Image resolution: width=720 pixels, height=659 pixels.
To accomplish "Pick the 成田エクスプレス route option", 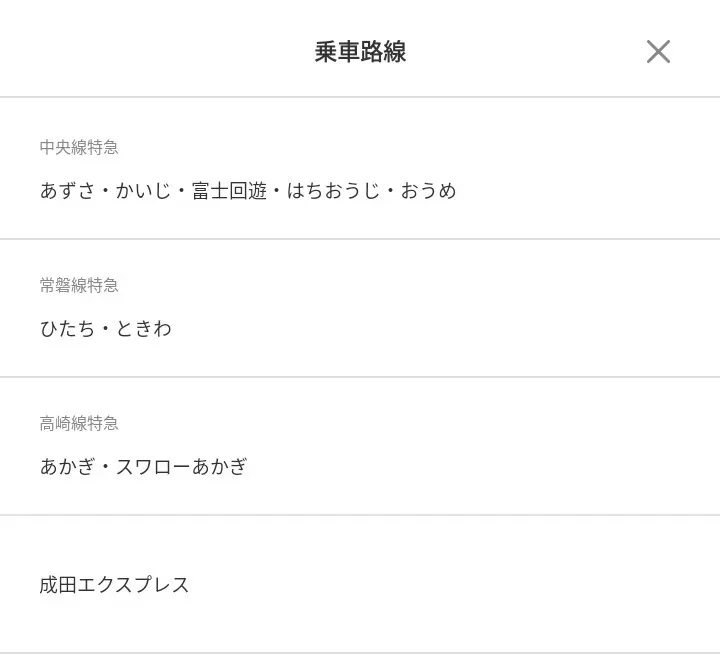I will click(360, 585).
